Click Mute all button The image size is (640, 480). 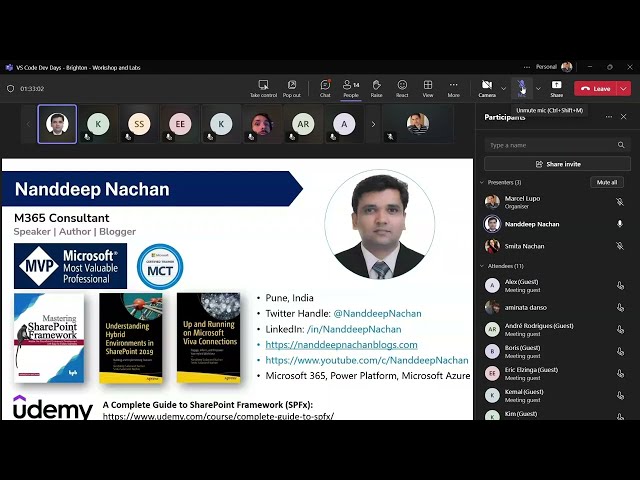607,182
